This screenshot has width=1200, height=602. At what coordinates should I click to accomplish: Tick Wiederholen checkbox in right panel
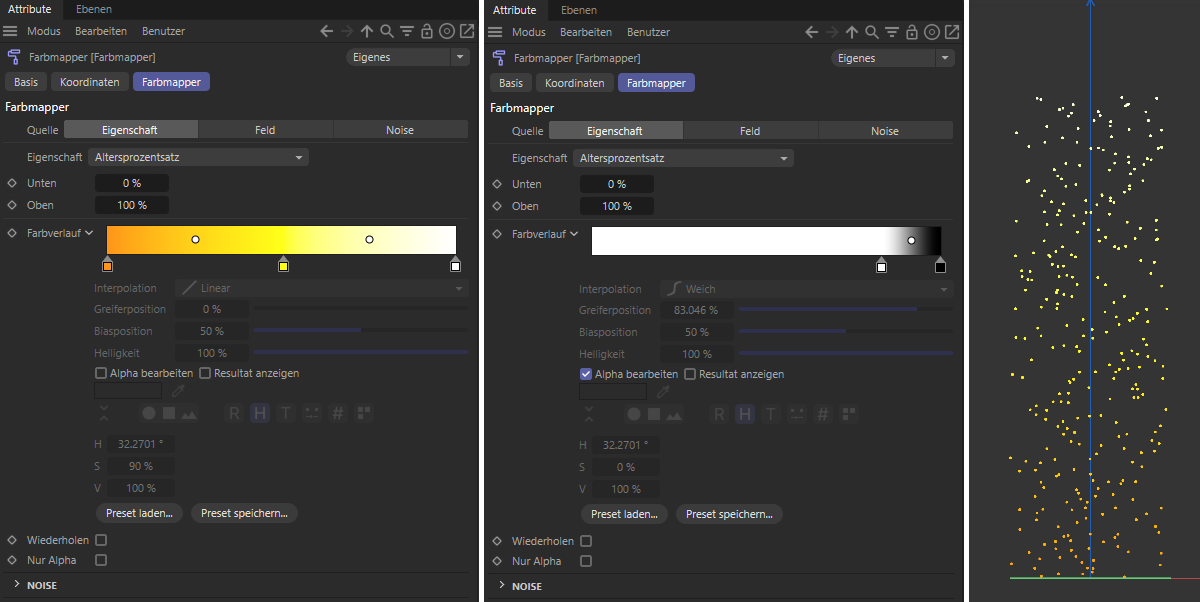coord(586,541)
